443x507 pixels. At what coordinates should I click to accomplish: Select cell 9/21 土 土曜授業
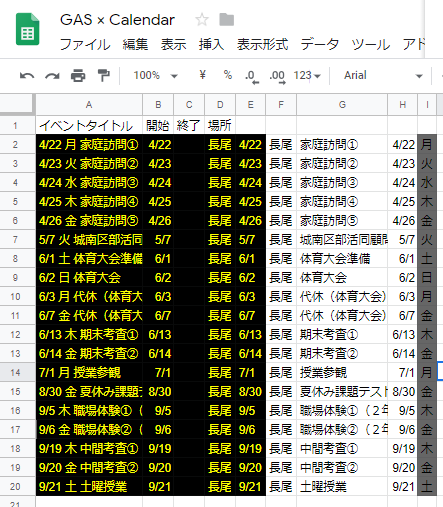(x=89, y=487)
